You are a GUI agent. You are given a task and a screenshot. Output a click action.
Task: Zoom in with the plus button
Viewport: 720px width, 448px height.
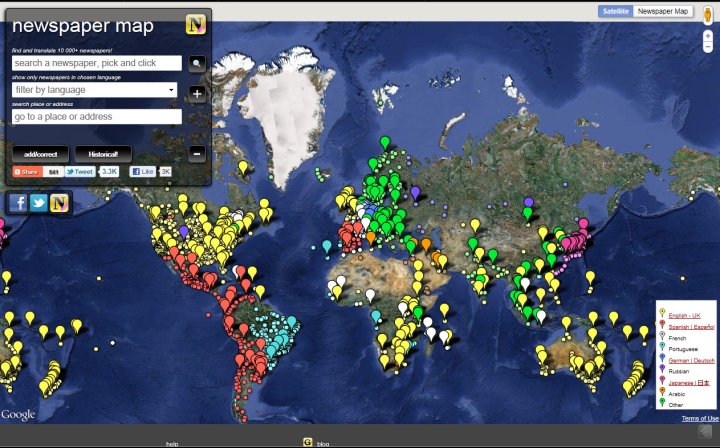click(x=197, y=94)
